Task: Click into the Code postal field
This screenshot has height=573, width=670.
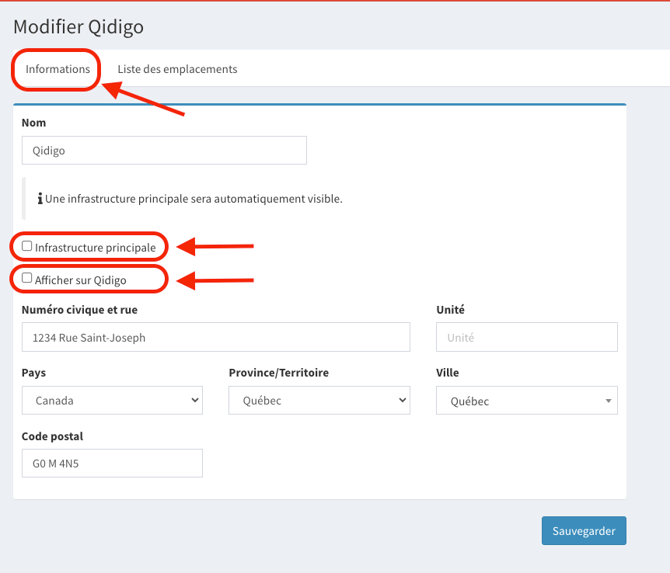Action: pyautogui.click(x=111, y=463)
